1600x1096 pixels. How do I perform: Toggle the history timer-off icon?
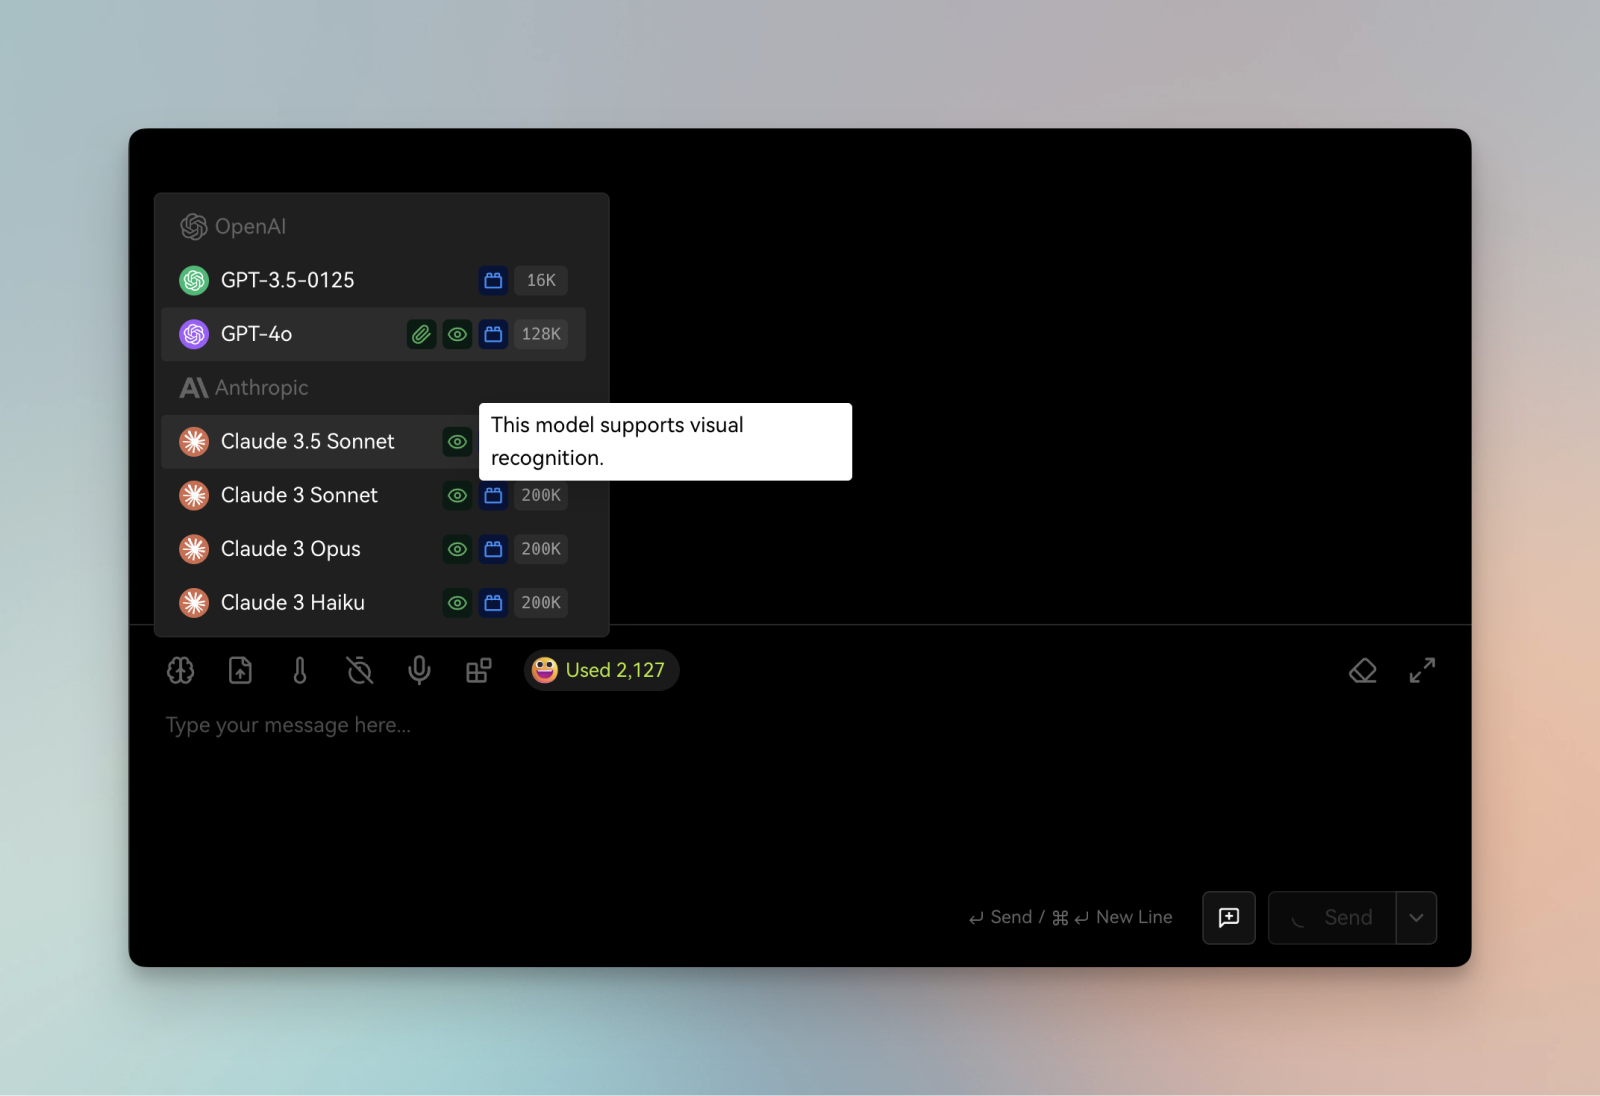(360, 670)
